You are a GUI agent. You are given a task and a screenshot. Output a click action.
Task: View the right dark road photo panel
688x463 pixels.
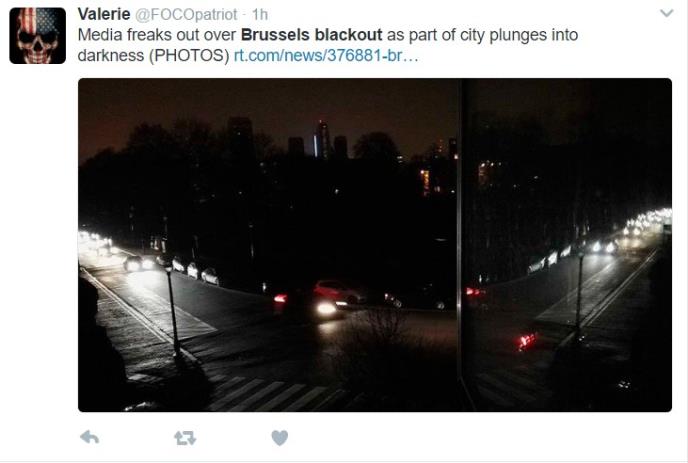(566, 245)
